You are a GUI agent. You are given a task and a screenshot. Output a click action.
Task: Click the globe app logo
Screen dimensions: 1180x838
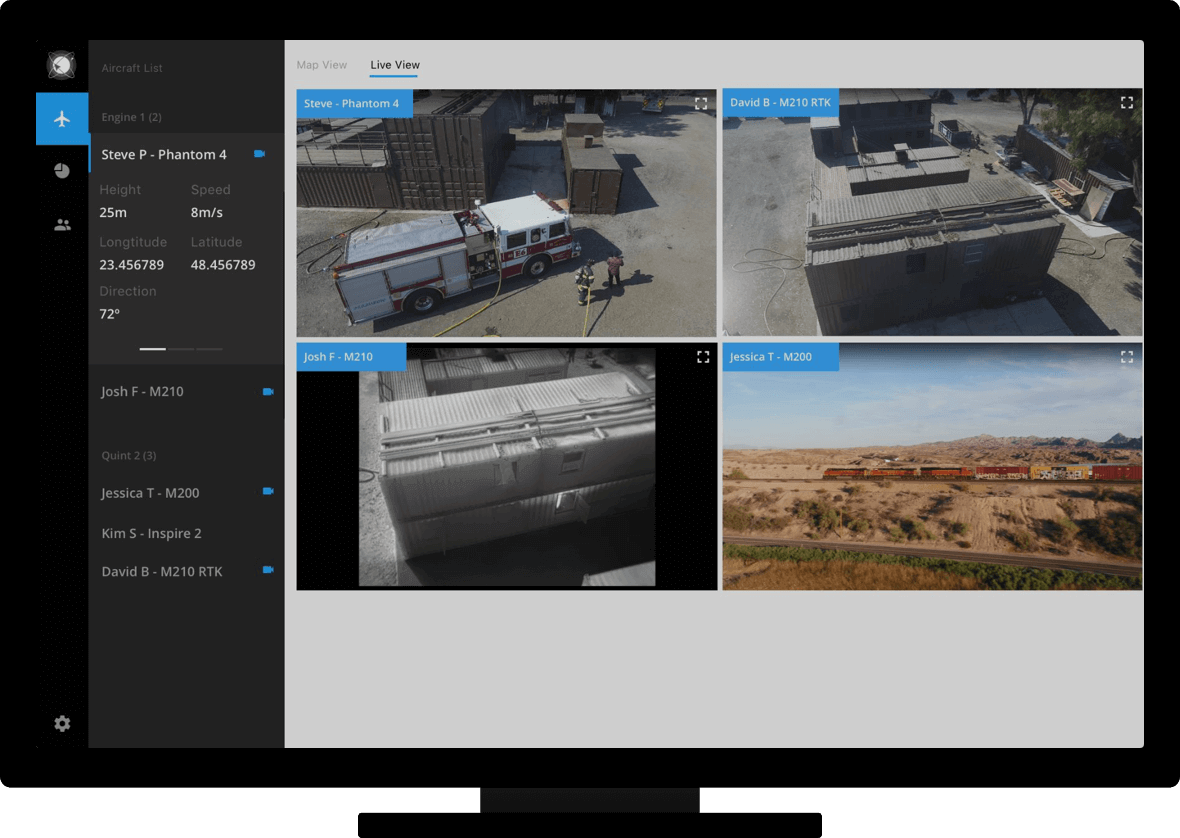(62, 66)
